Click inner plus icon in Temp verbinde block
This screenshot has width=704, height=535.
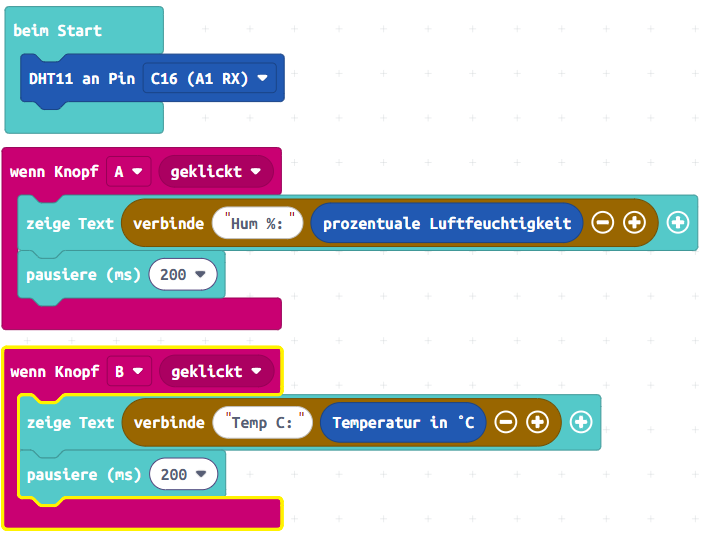tap(538, 423)
